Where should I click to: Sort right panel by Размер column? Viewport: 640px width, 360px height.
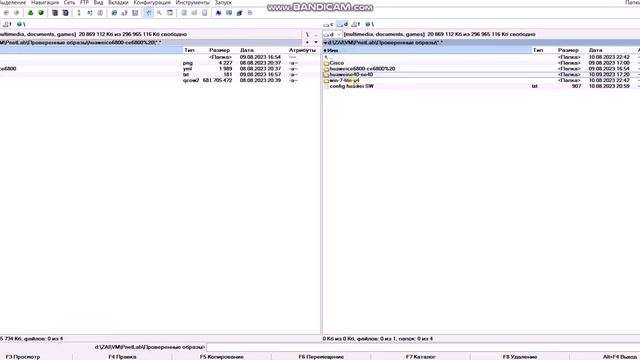(x=568, y=50)
